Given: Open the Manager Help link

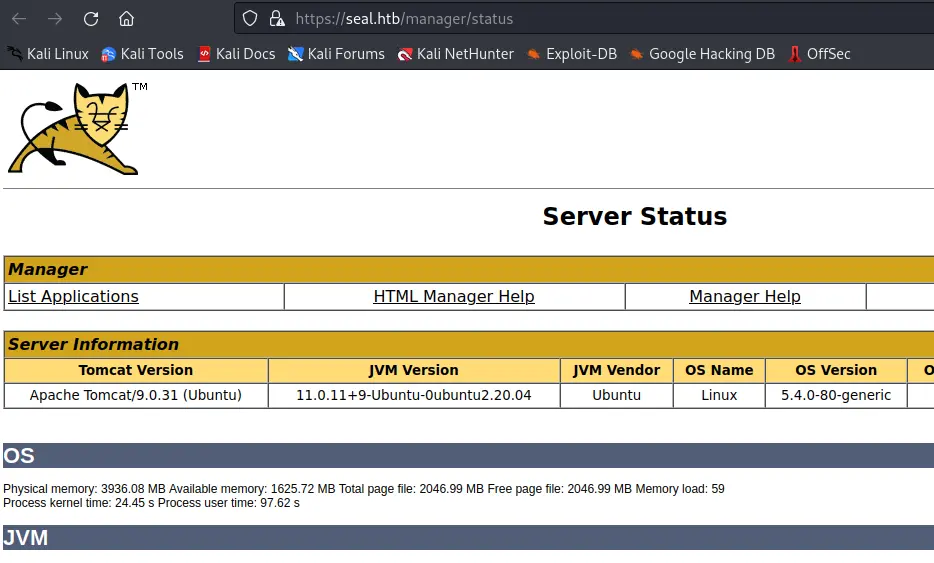Looking at the screenshot, I should [745, 296].
